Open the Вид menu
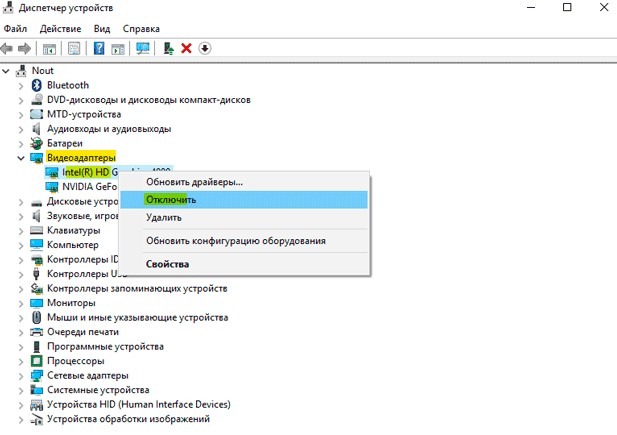This screenshot has width=617, height=435. [102, 29]
